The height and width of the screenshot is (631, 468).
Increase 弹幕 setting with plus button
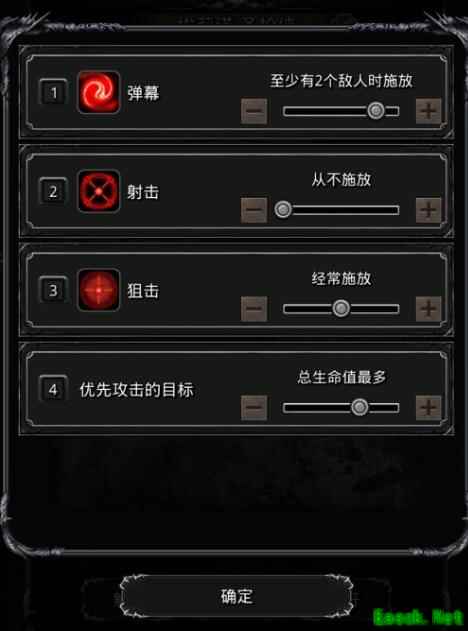(x=429, y=111)
